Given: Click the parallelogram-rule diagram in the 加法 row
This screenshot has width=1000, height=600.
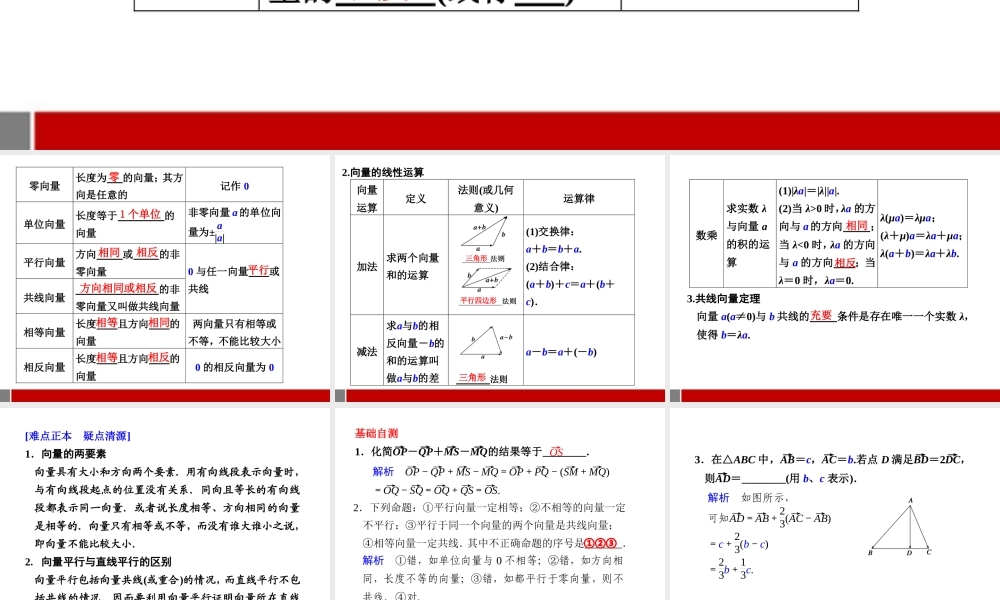Looking at the screenshot, I should click(487, 279).
